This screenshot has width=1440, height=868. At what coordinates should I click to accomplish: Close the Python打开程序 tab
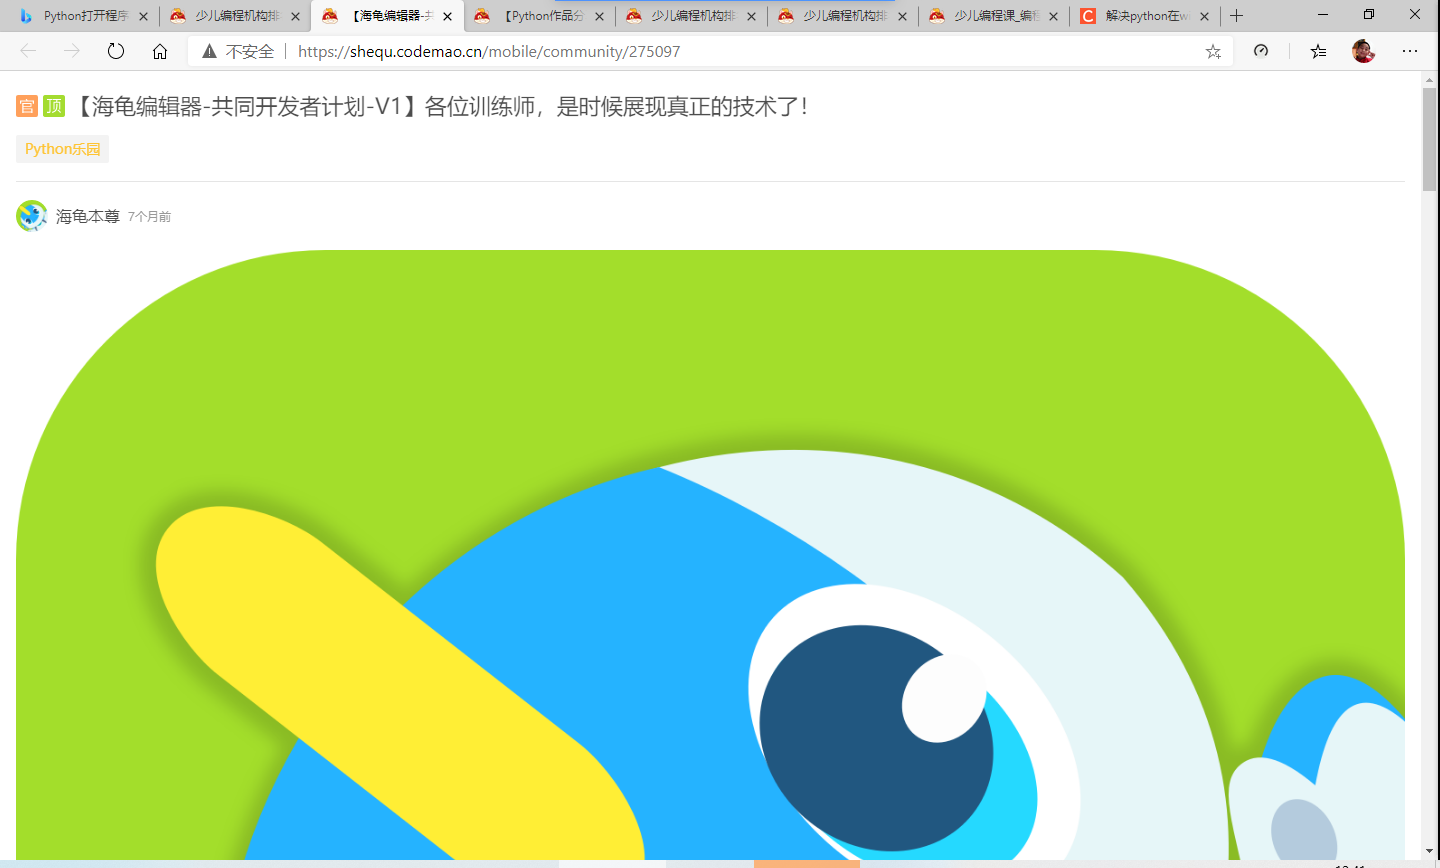pos(144,16)
